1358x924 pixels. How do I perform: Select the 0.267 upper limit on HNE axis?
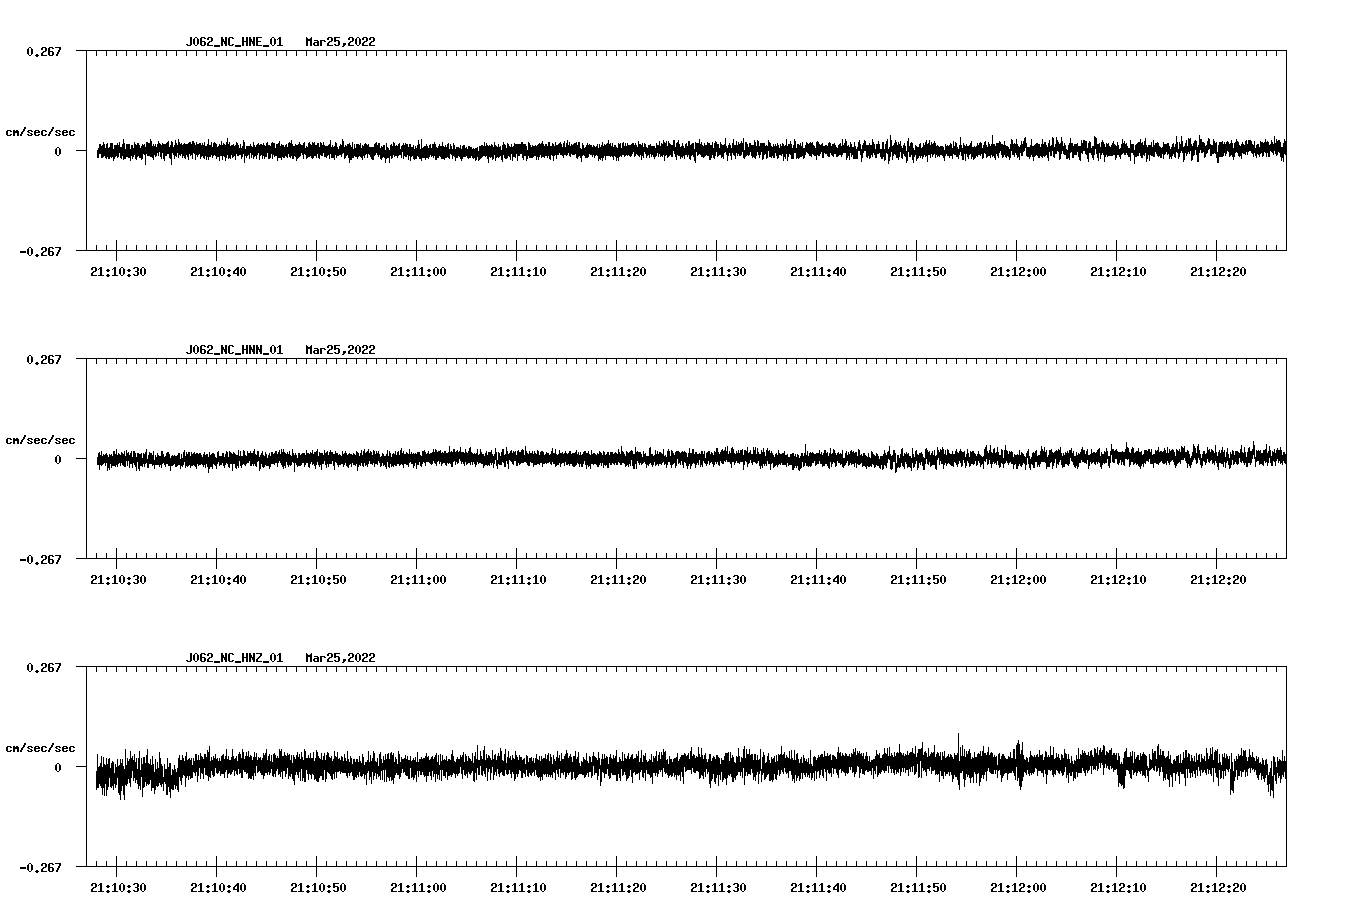pyautogui.click(x=44, y=51)
